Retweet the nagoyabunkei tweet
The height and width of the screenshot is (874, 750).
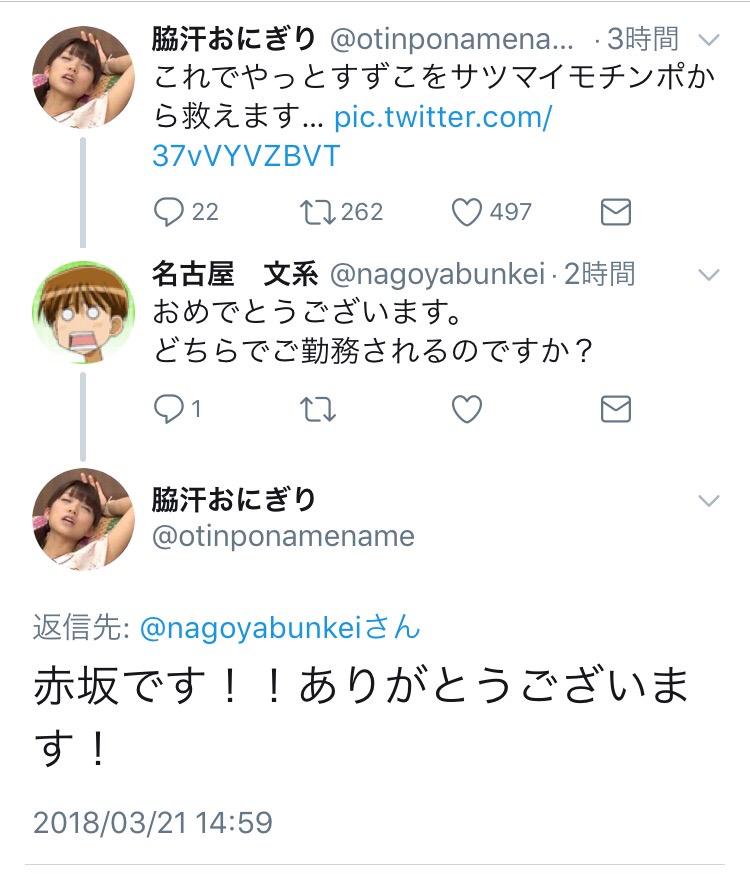click(318, 409)
